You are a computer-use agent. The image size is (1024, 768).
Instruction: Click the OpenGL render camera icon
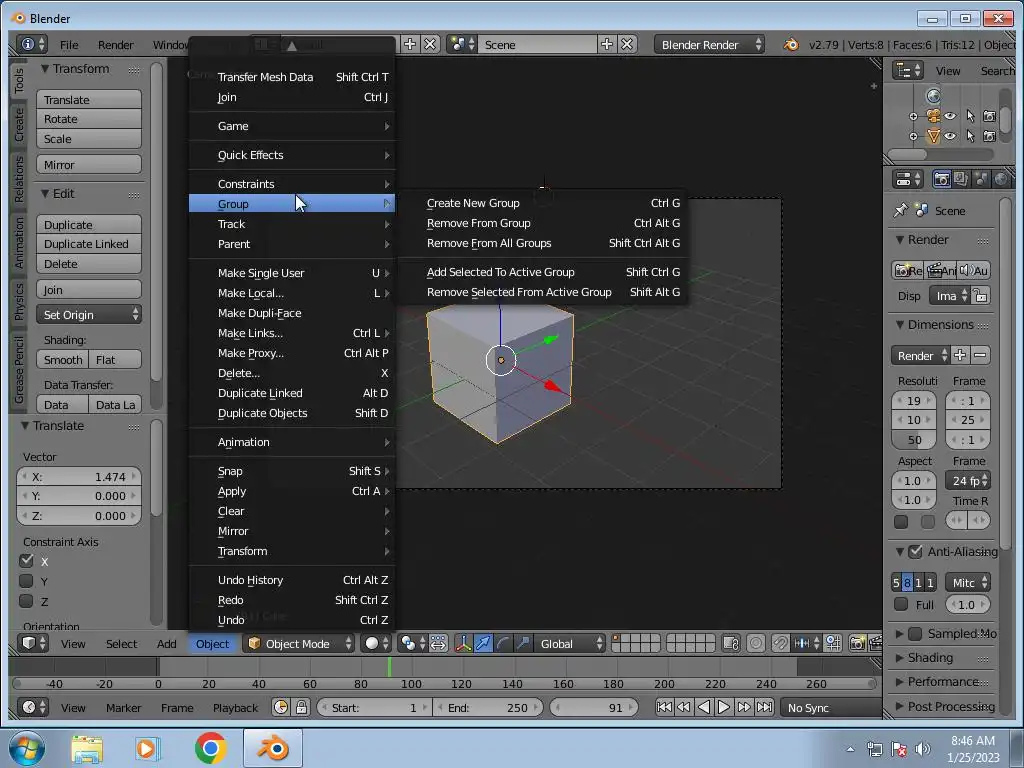857,643
